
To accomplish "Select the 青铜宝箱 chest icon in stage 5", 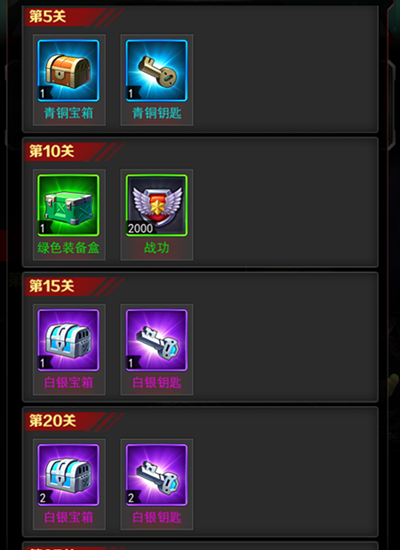I will pos(68,71).
